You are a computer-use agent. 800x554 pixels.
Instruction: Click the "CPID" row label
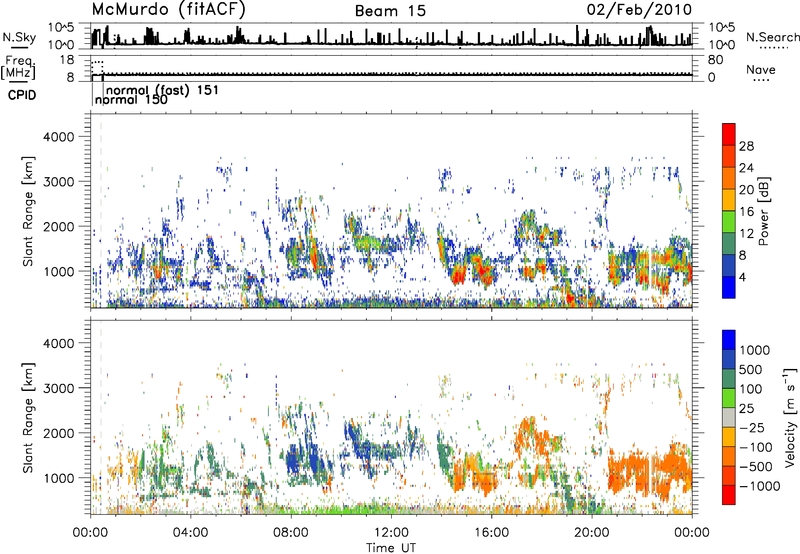(22, 95)
